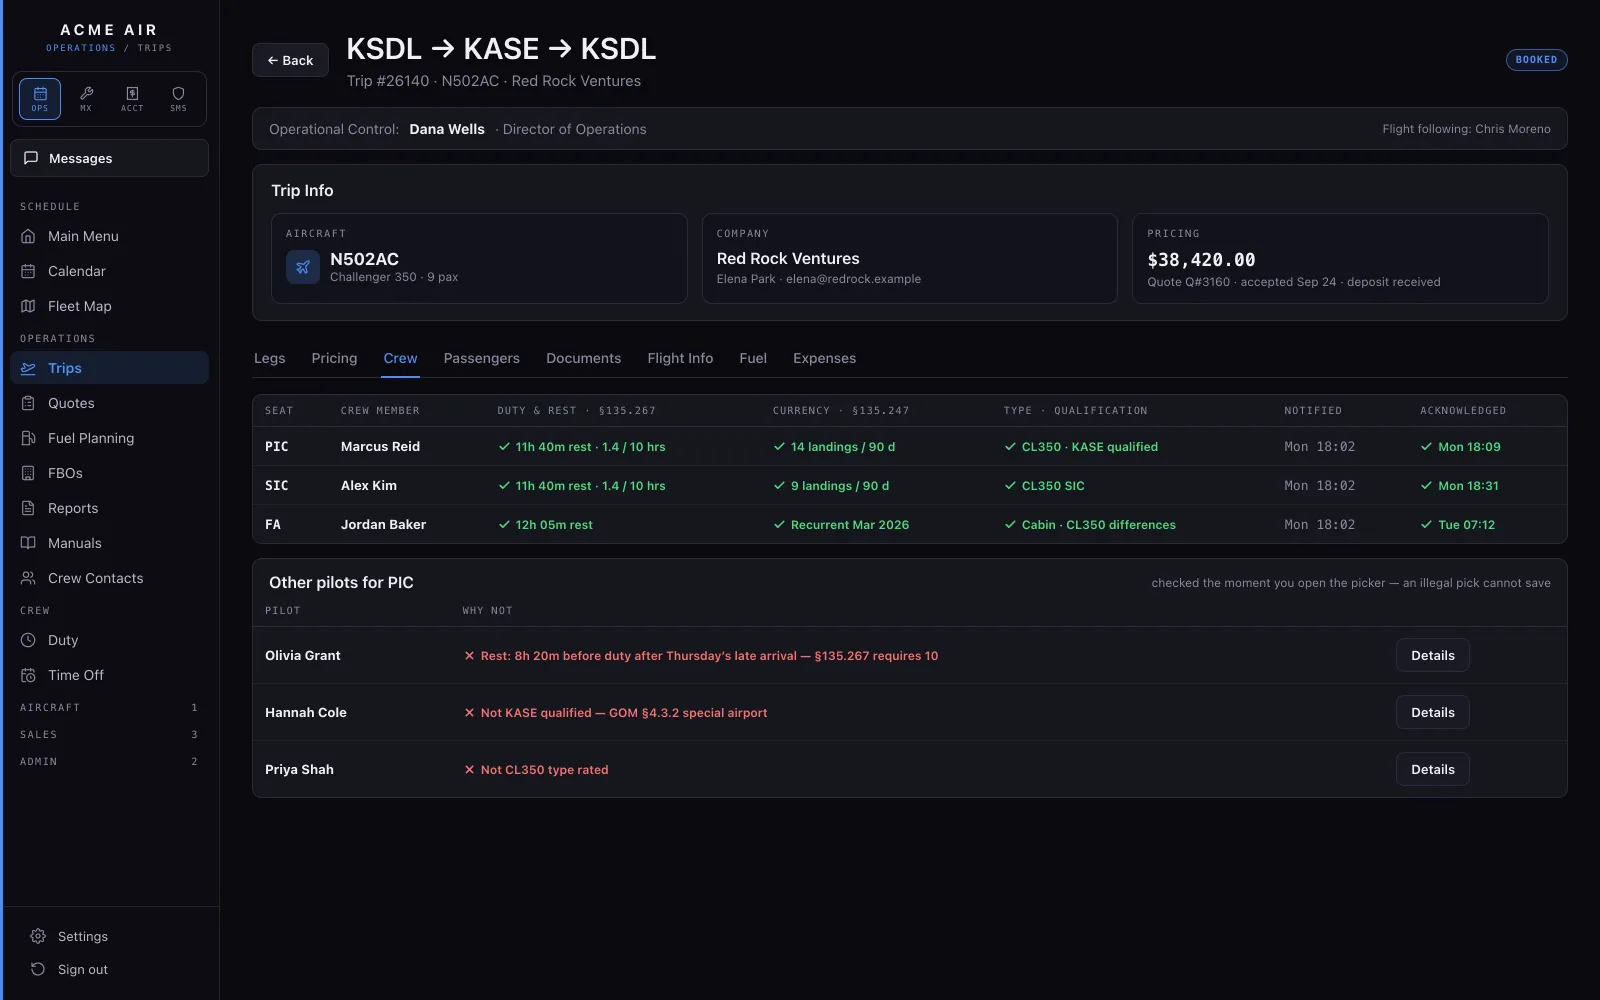The image size is (1600, 1000).
Task: Switch to the Expenses tab
Action: pyautogui.click(x=824, y=358)
